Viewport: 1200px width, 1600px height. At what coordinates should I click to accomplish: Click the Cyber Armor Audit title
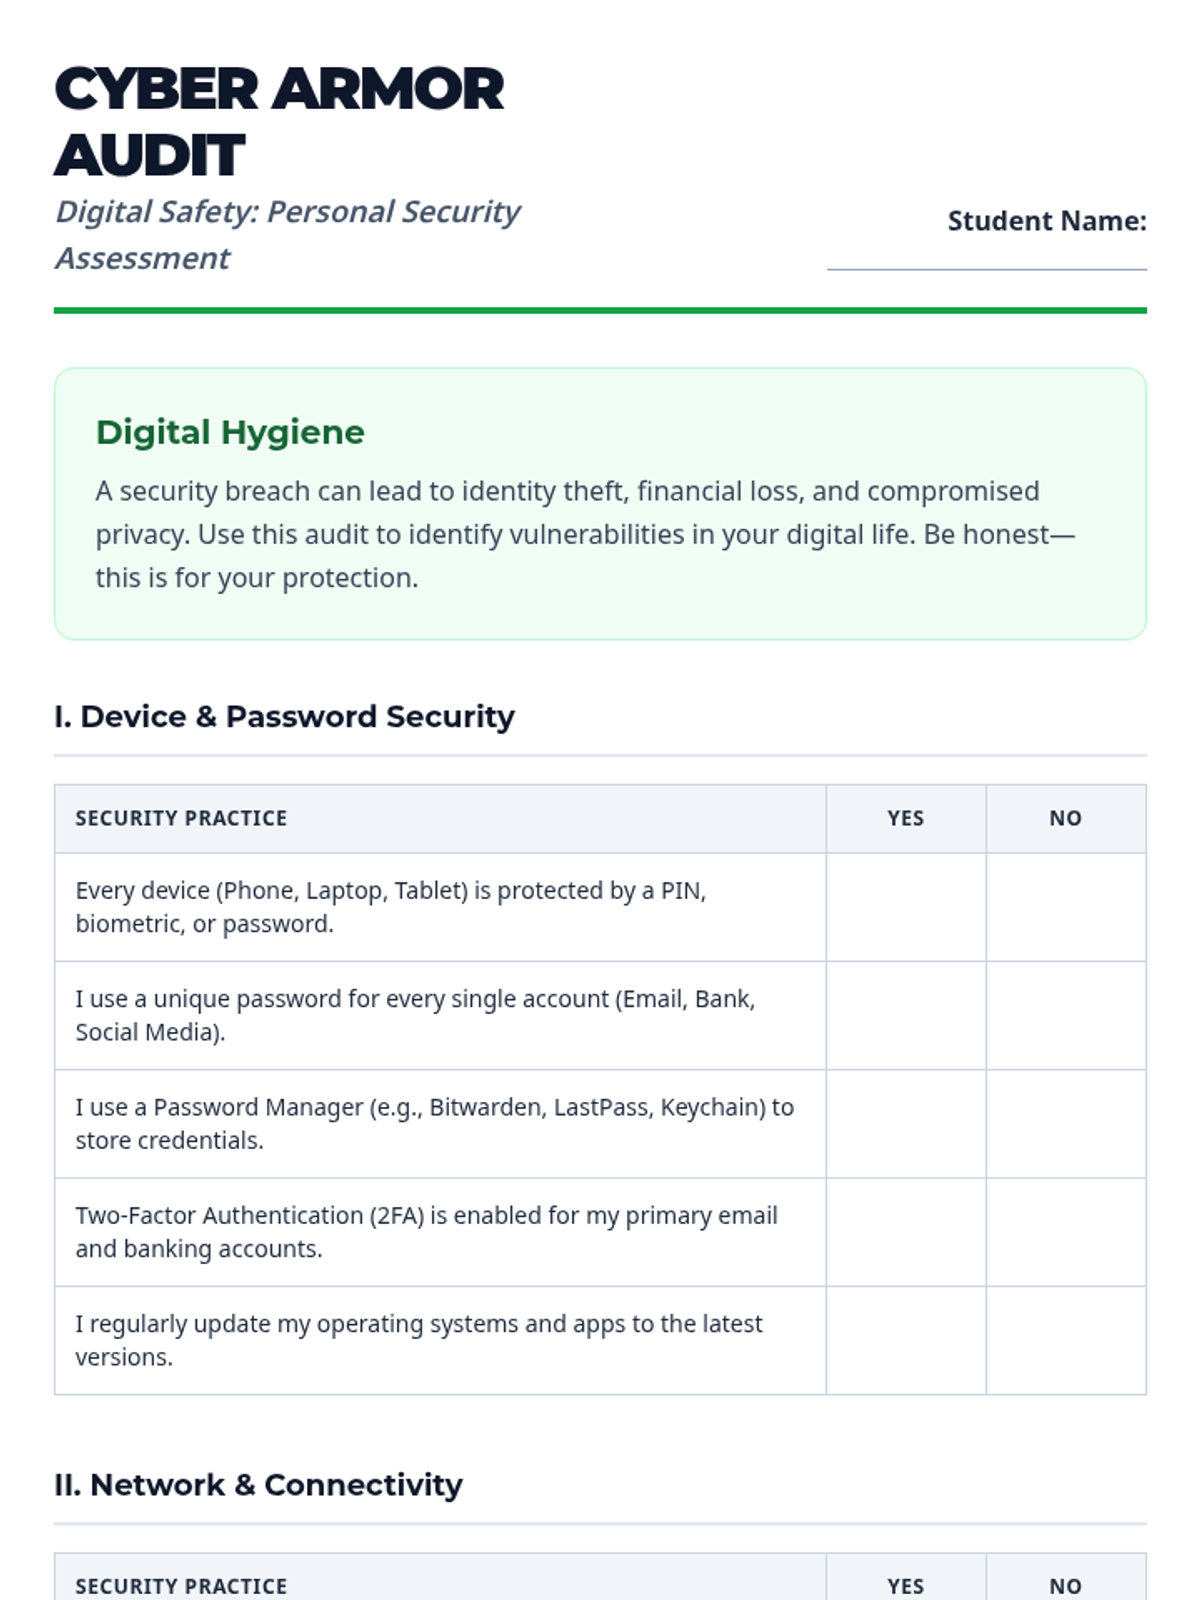(x=279, y=121)
